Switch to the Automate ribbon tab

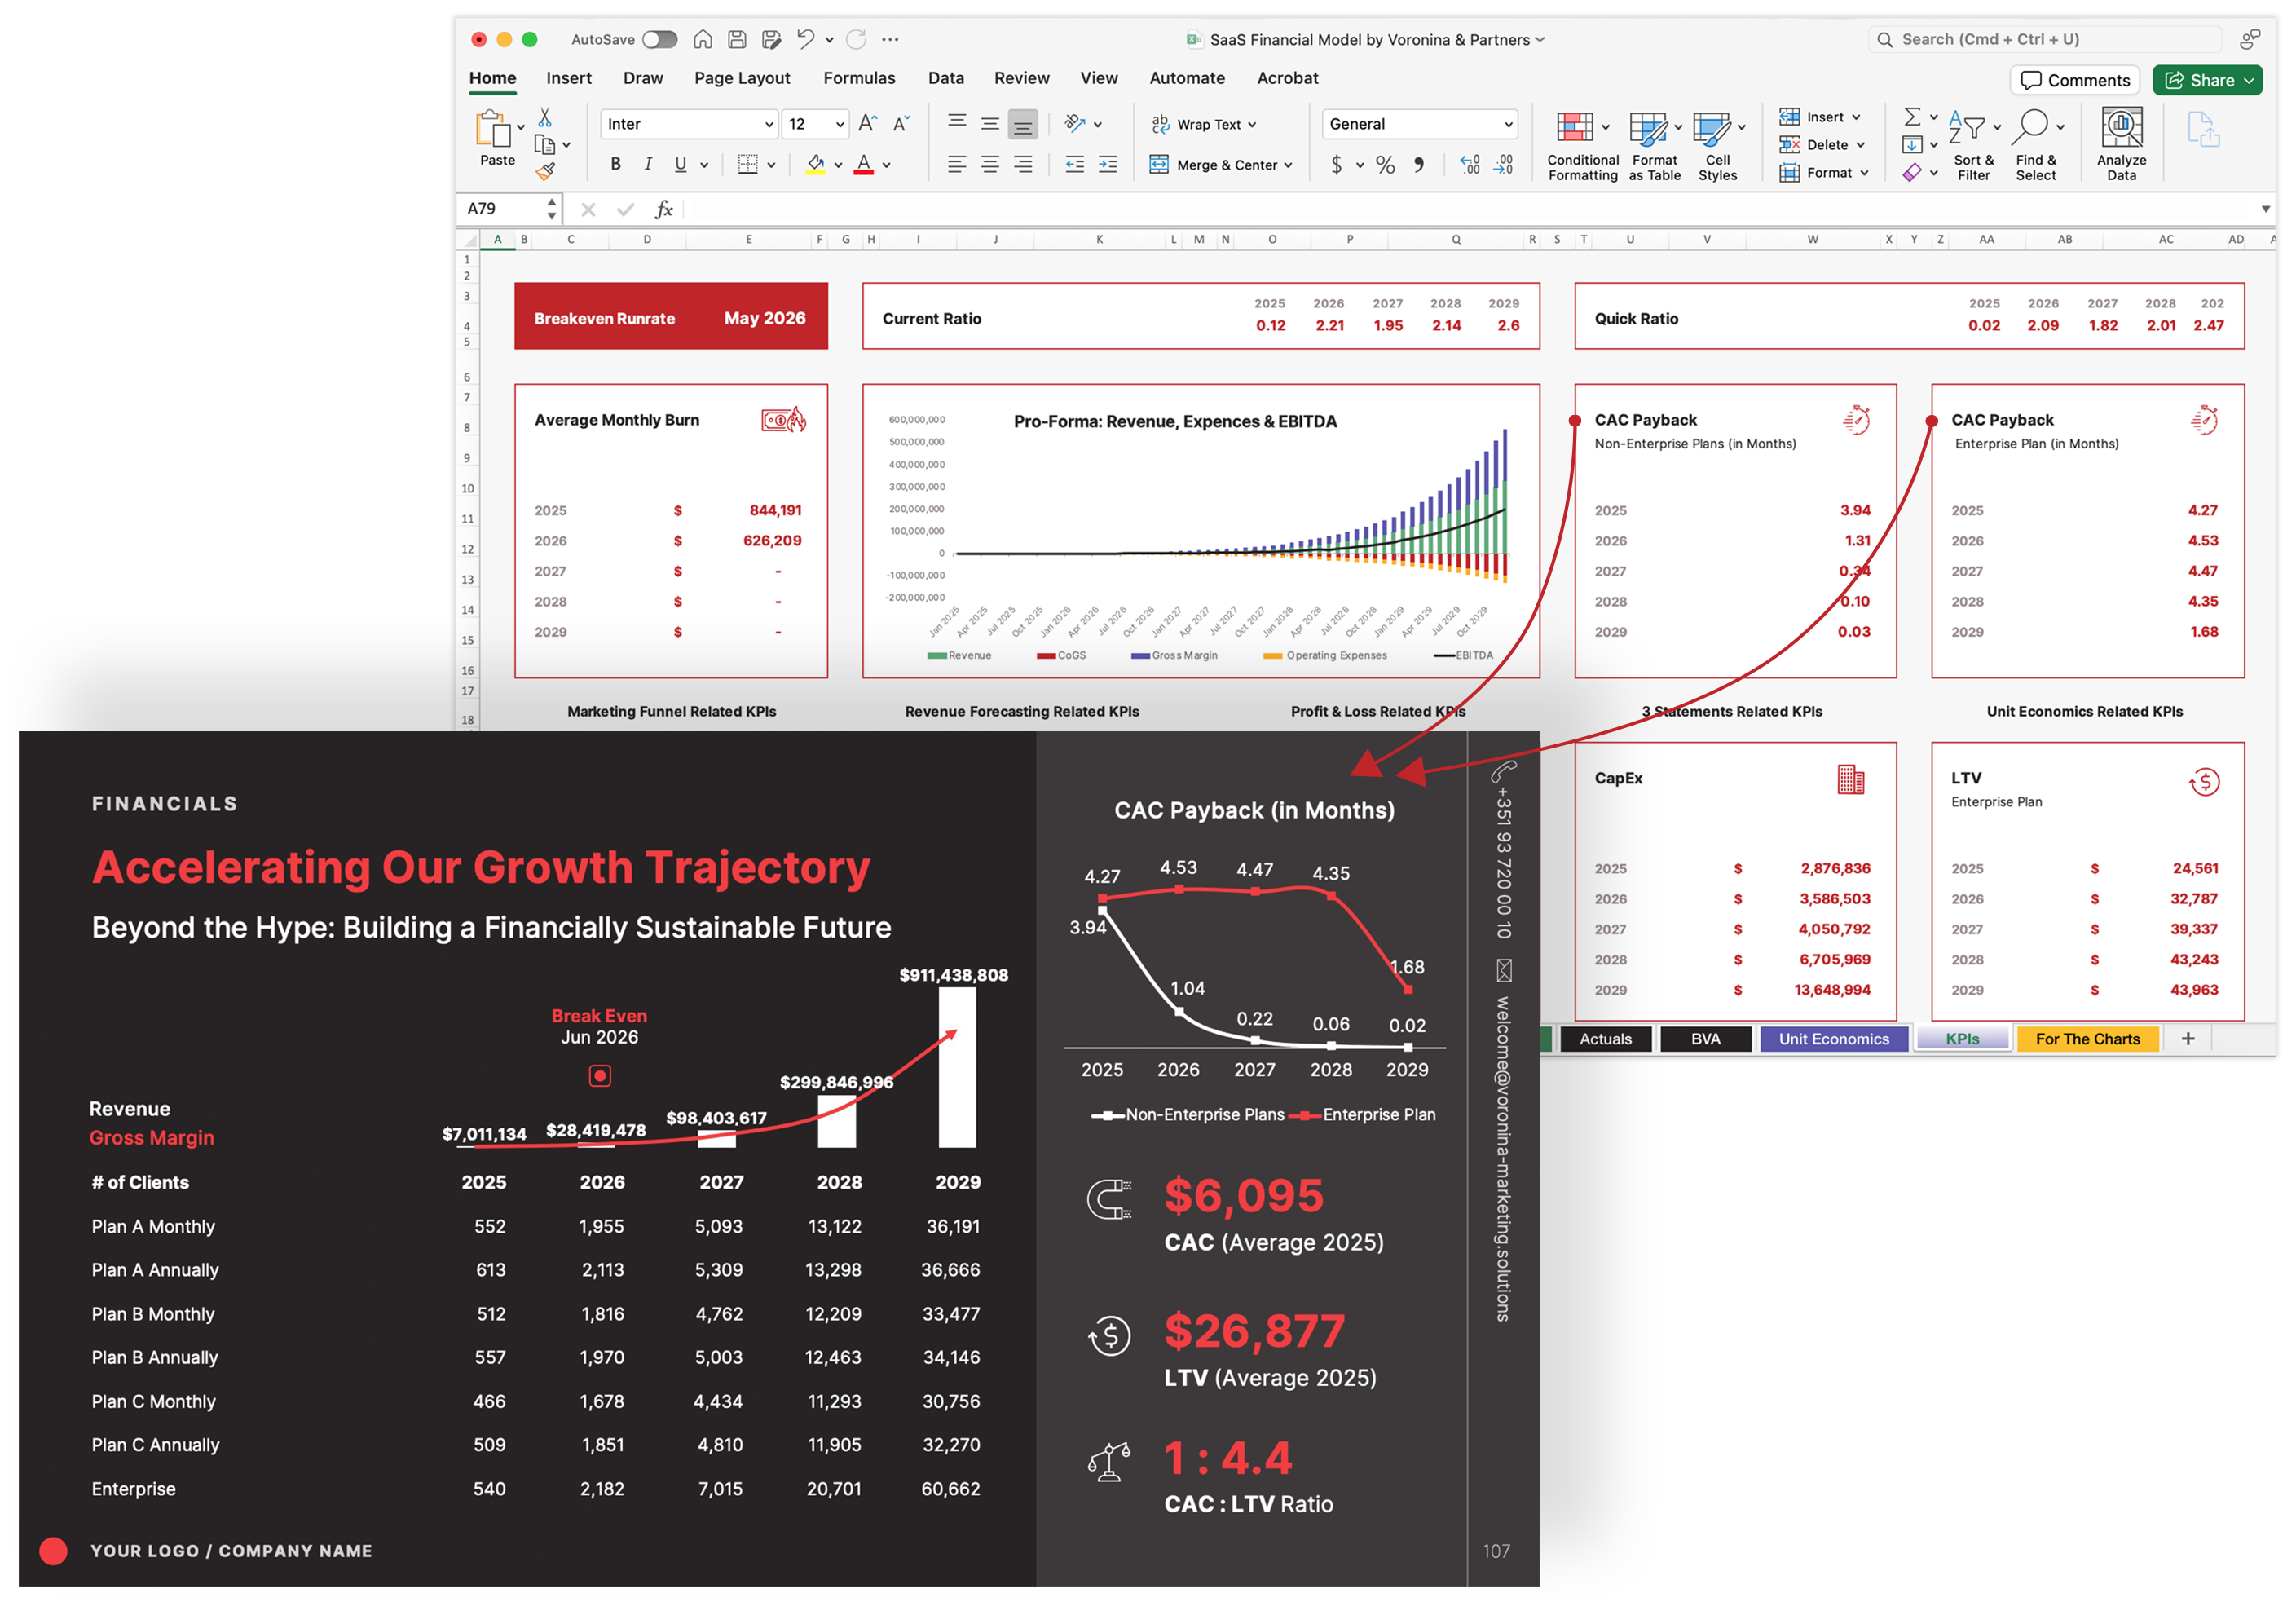coord(1187,78)
